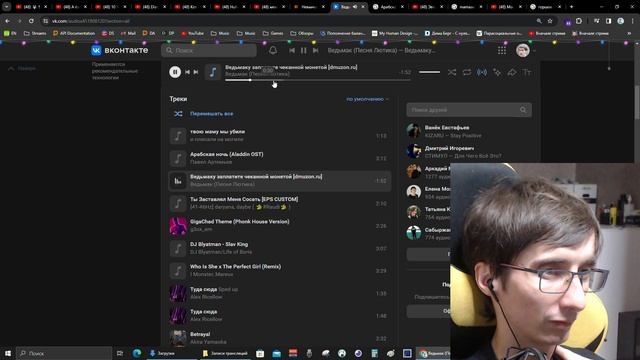Click the avatar of Елена in friends list
This screenshot has height=360, width=640.
point(413,191)
